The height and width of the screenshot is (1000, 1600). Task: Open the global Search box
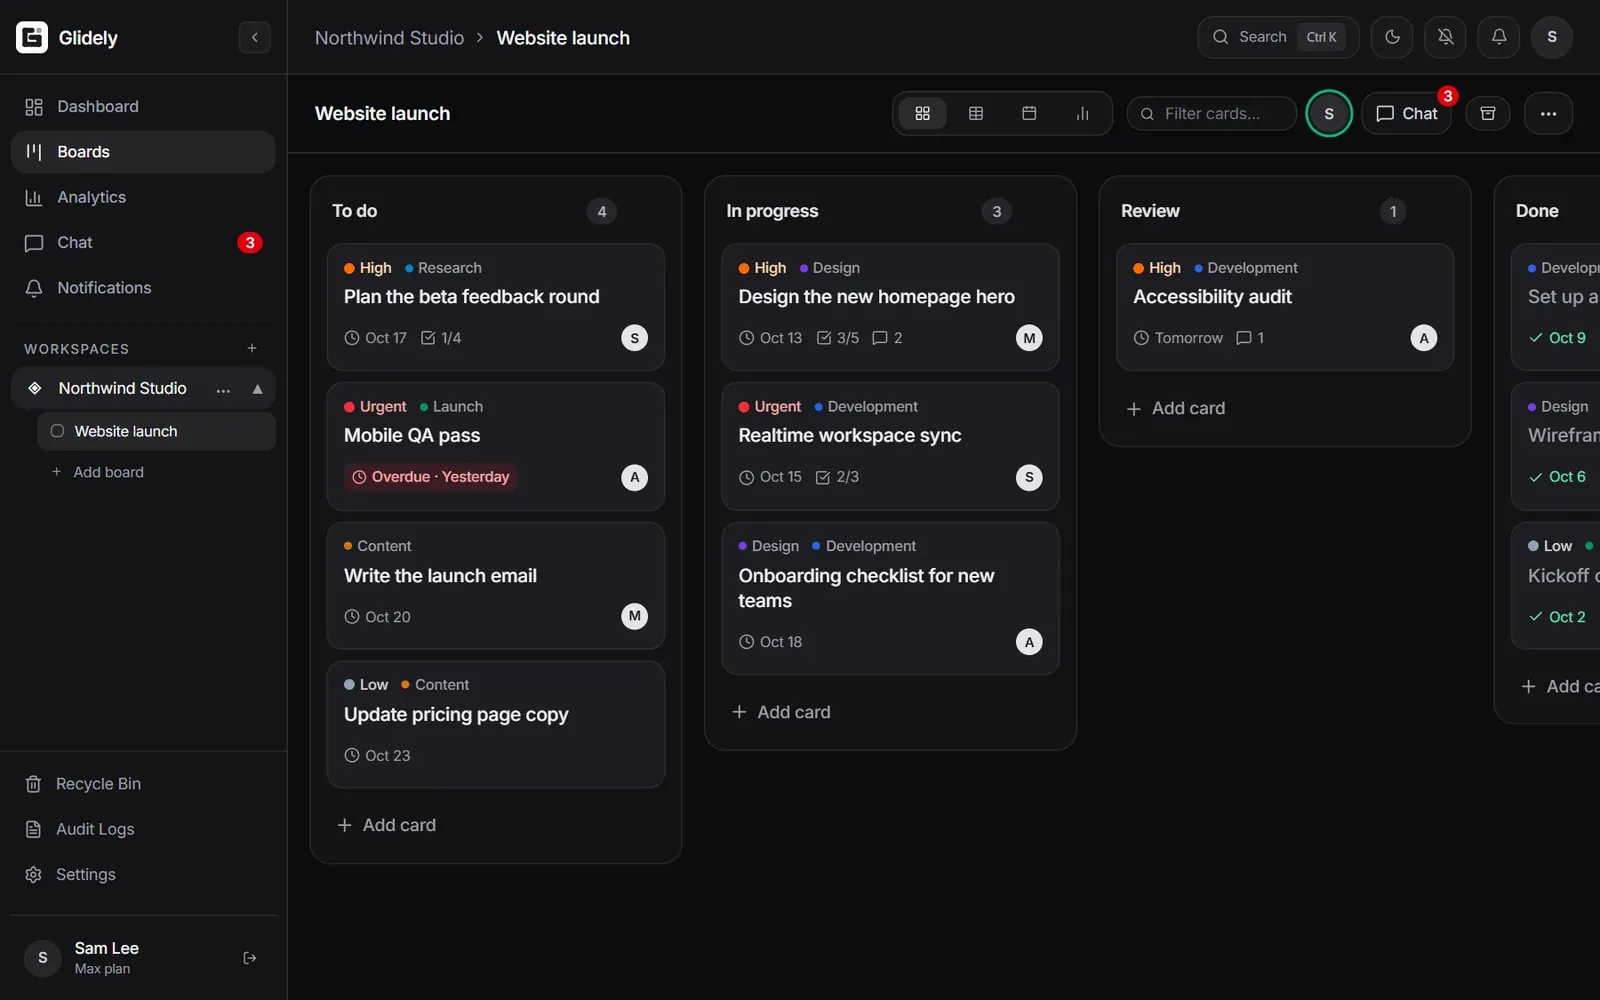click(1278, 37)
